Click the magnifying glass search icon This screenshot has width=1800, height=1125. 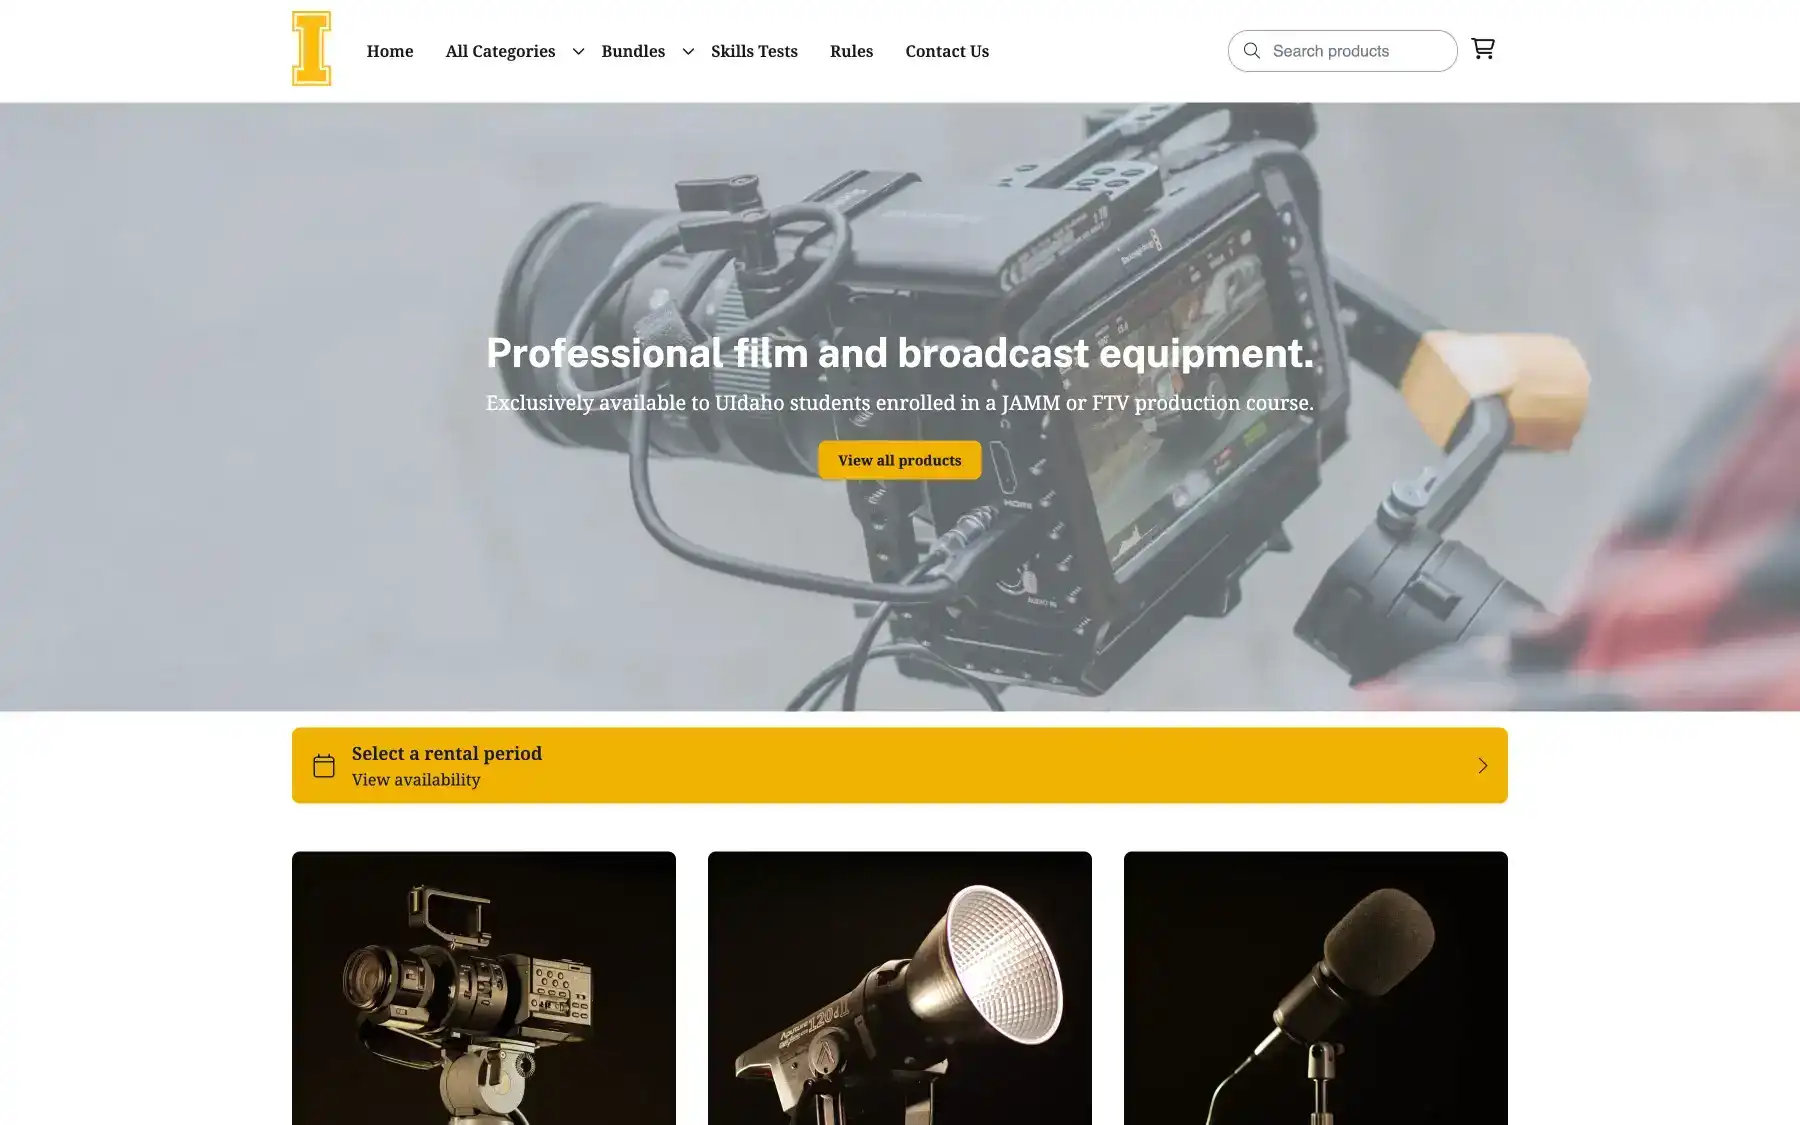tap(1251, 51)
